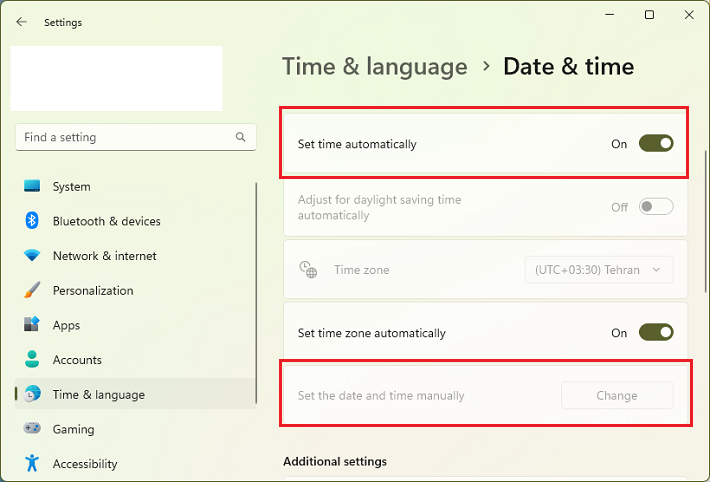Click the user profile area
This screenshot has width=710, height=482.
click(x=116, y=78)
